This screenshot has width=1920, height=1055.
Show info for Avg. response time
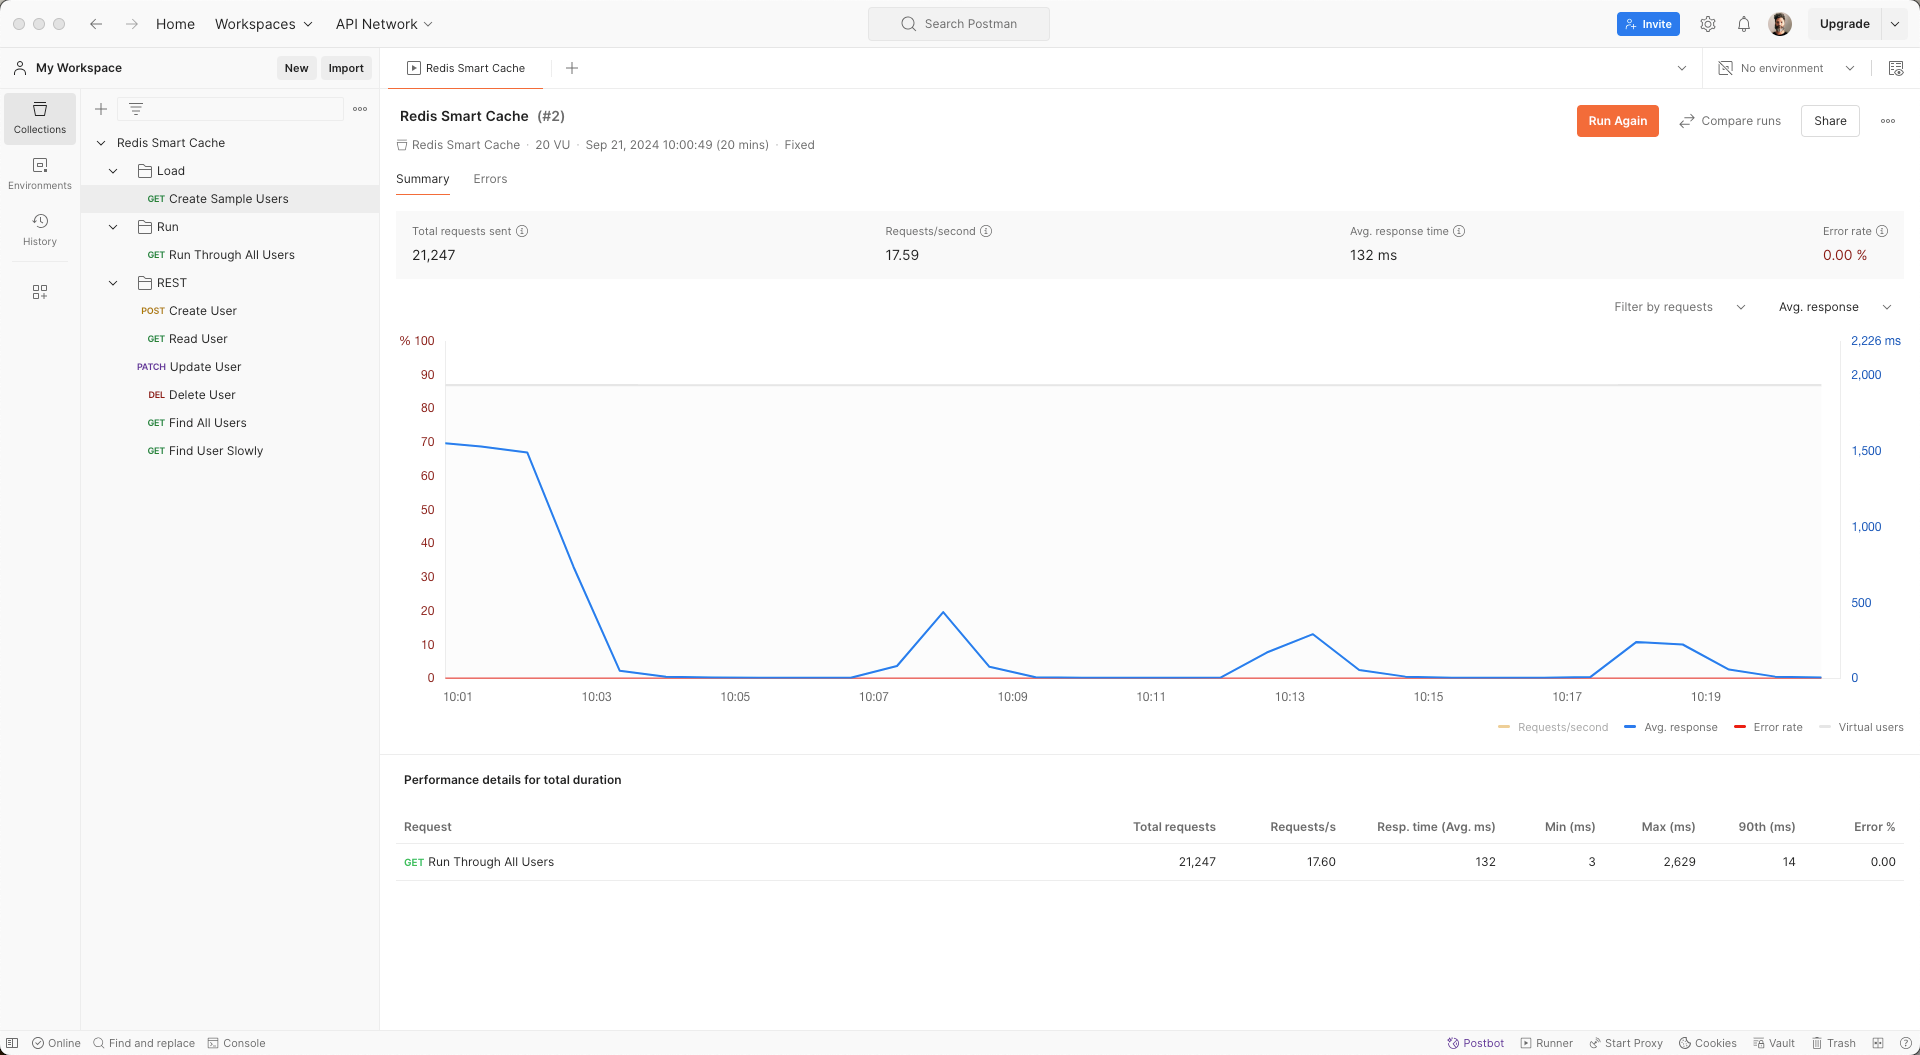1459,231
